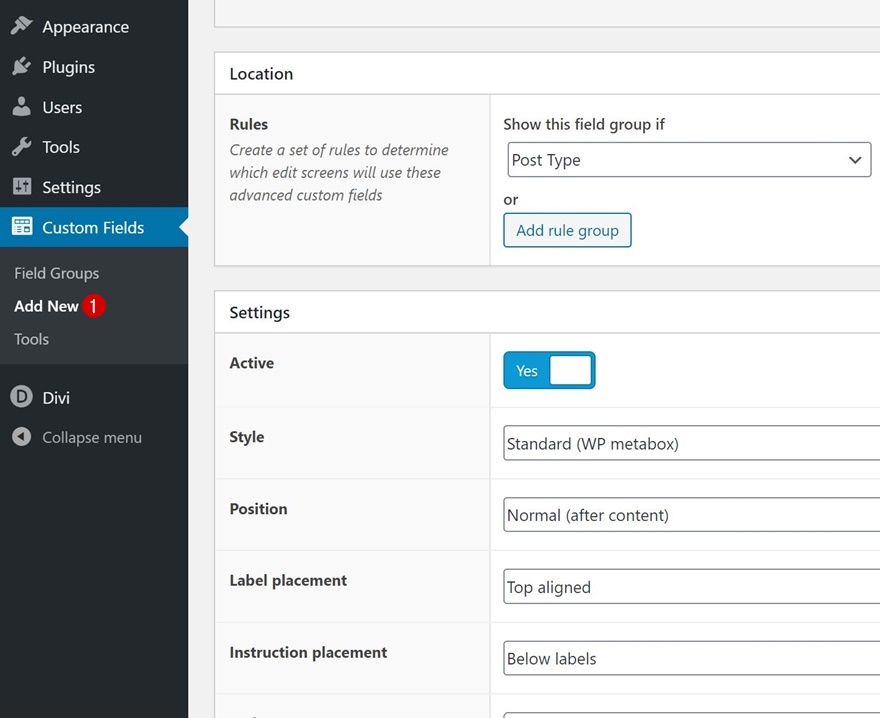Open the Position dropdown showing Normal (after content)
The width and height of the screenshot is (880, 718).
(x=691, y=515)
